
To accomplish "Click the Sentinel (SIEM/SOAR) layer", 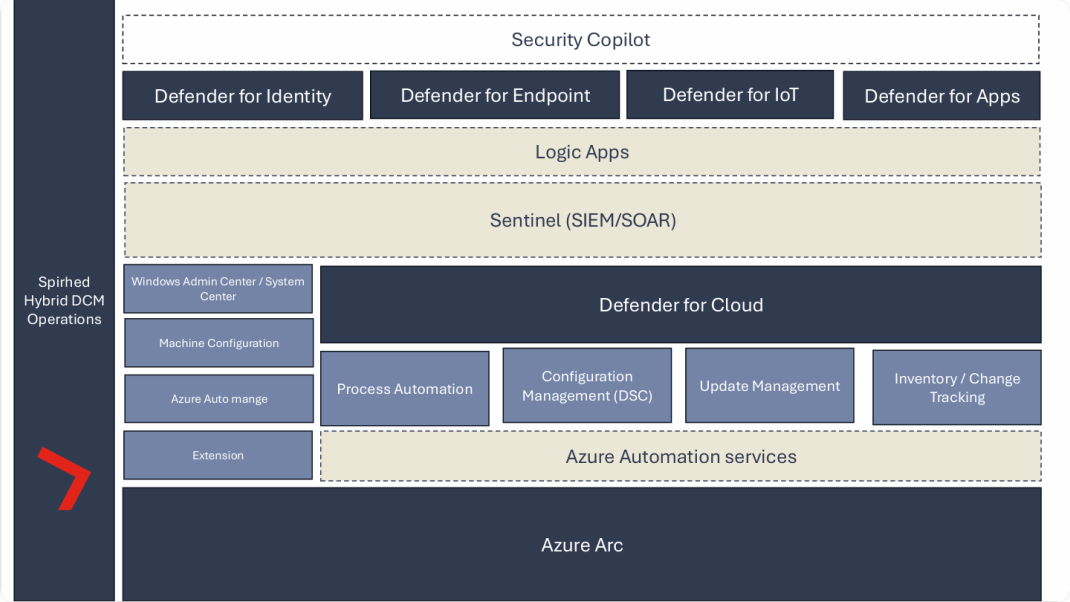I will pyautogui.click(x=581, y=220).
